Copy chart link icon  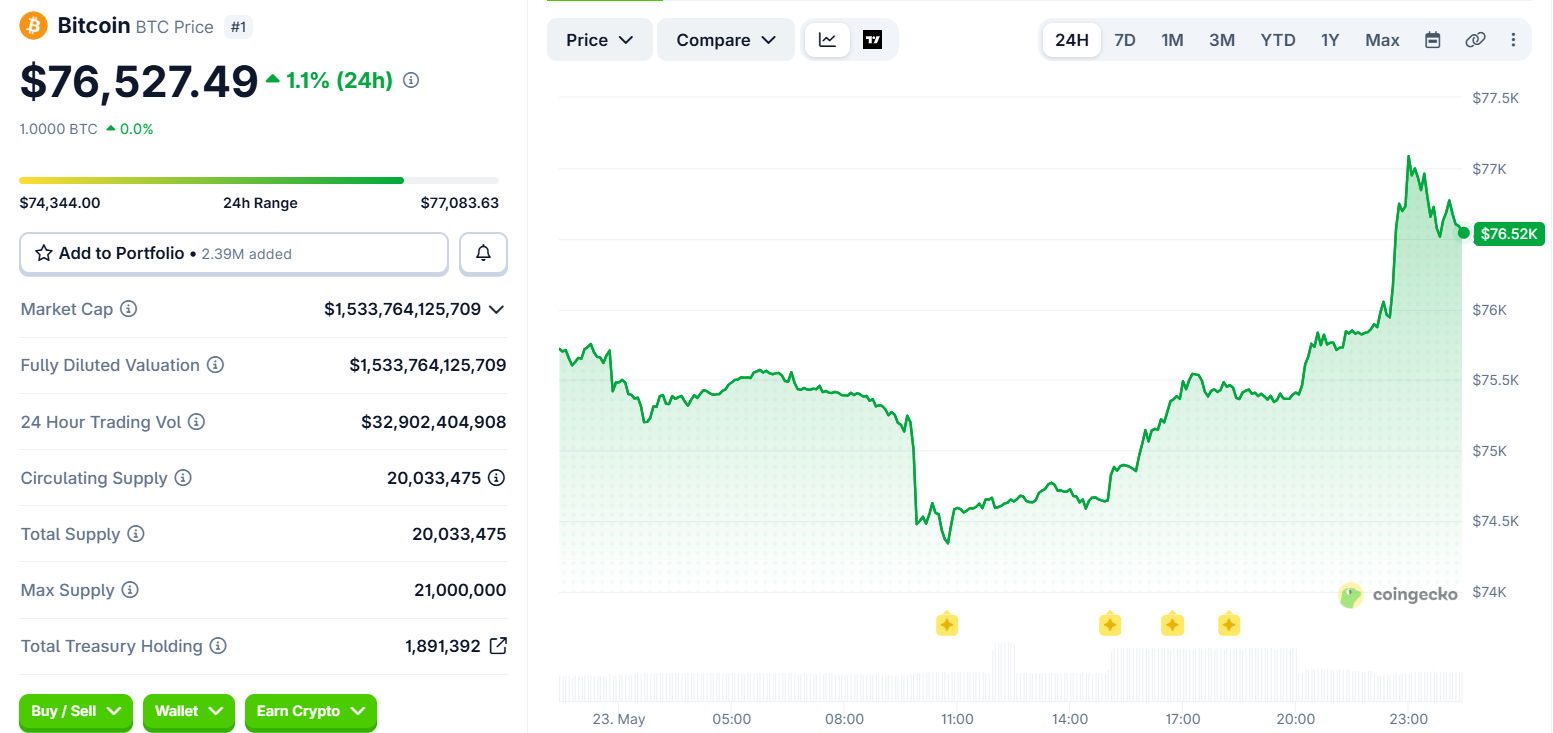pyautogui.click(x=1475, y=40)
